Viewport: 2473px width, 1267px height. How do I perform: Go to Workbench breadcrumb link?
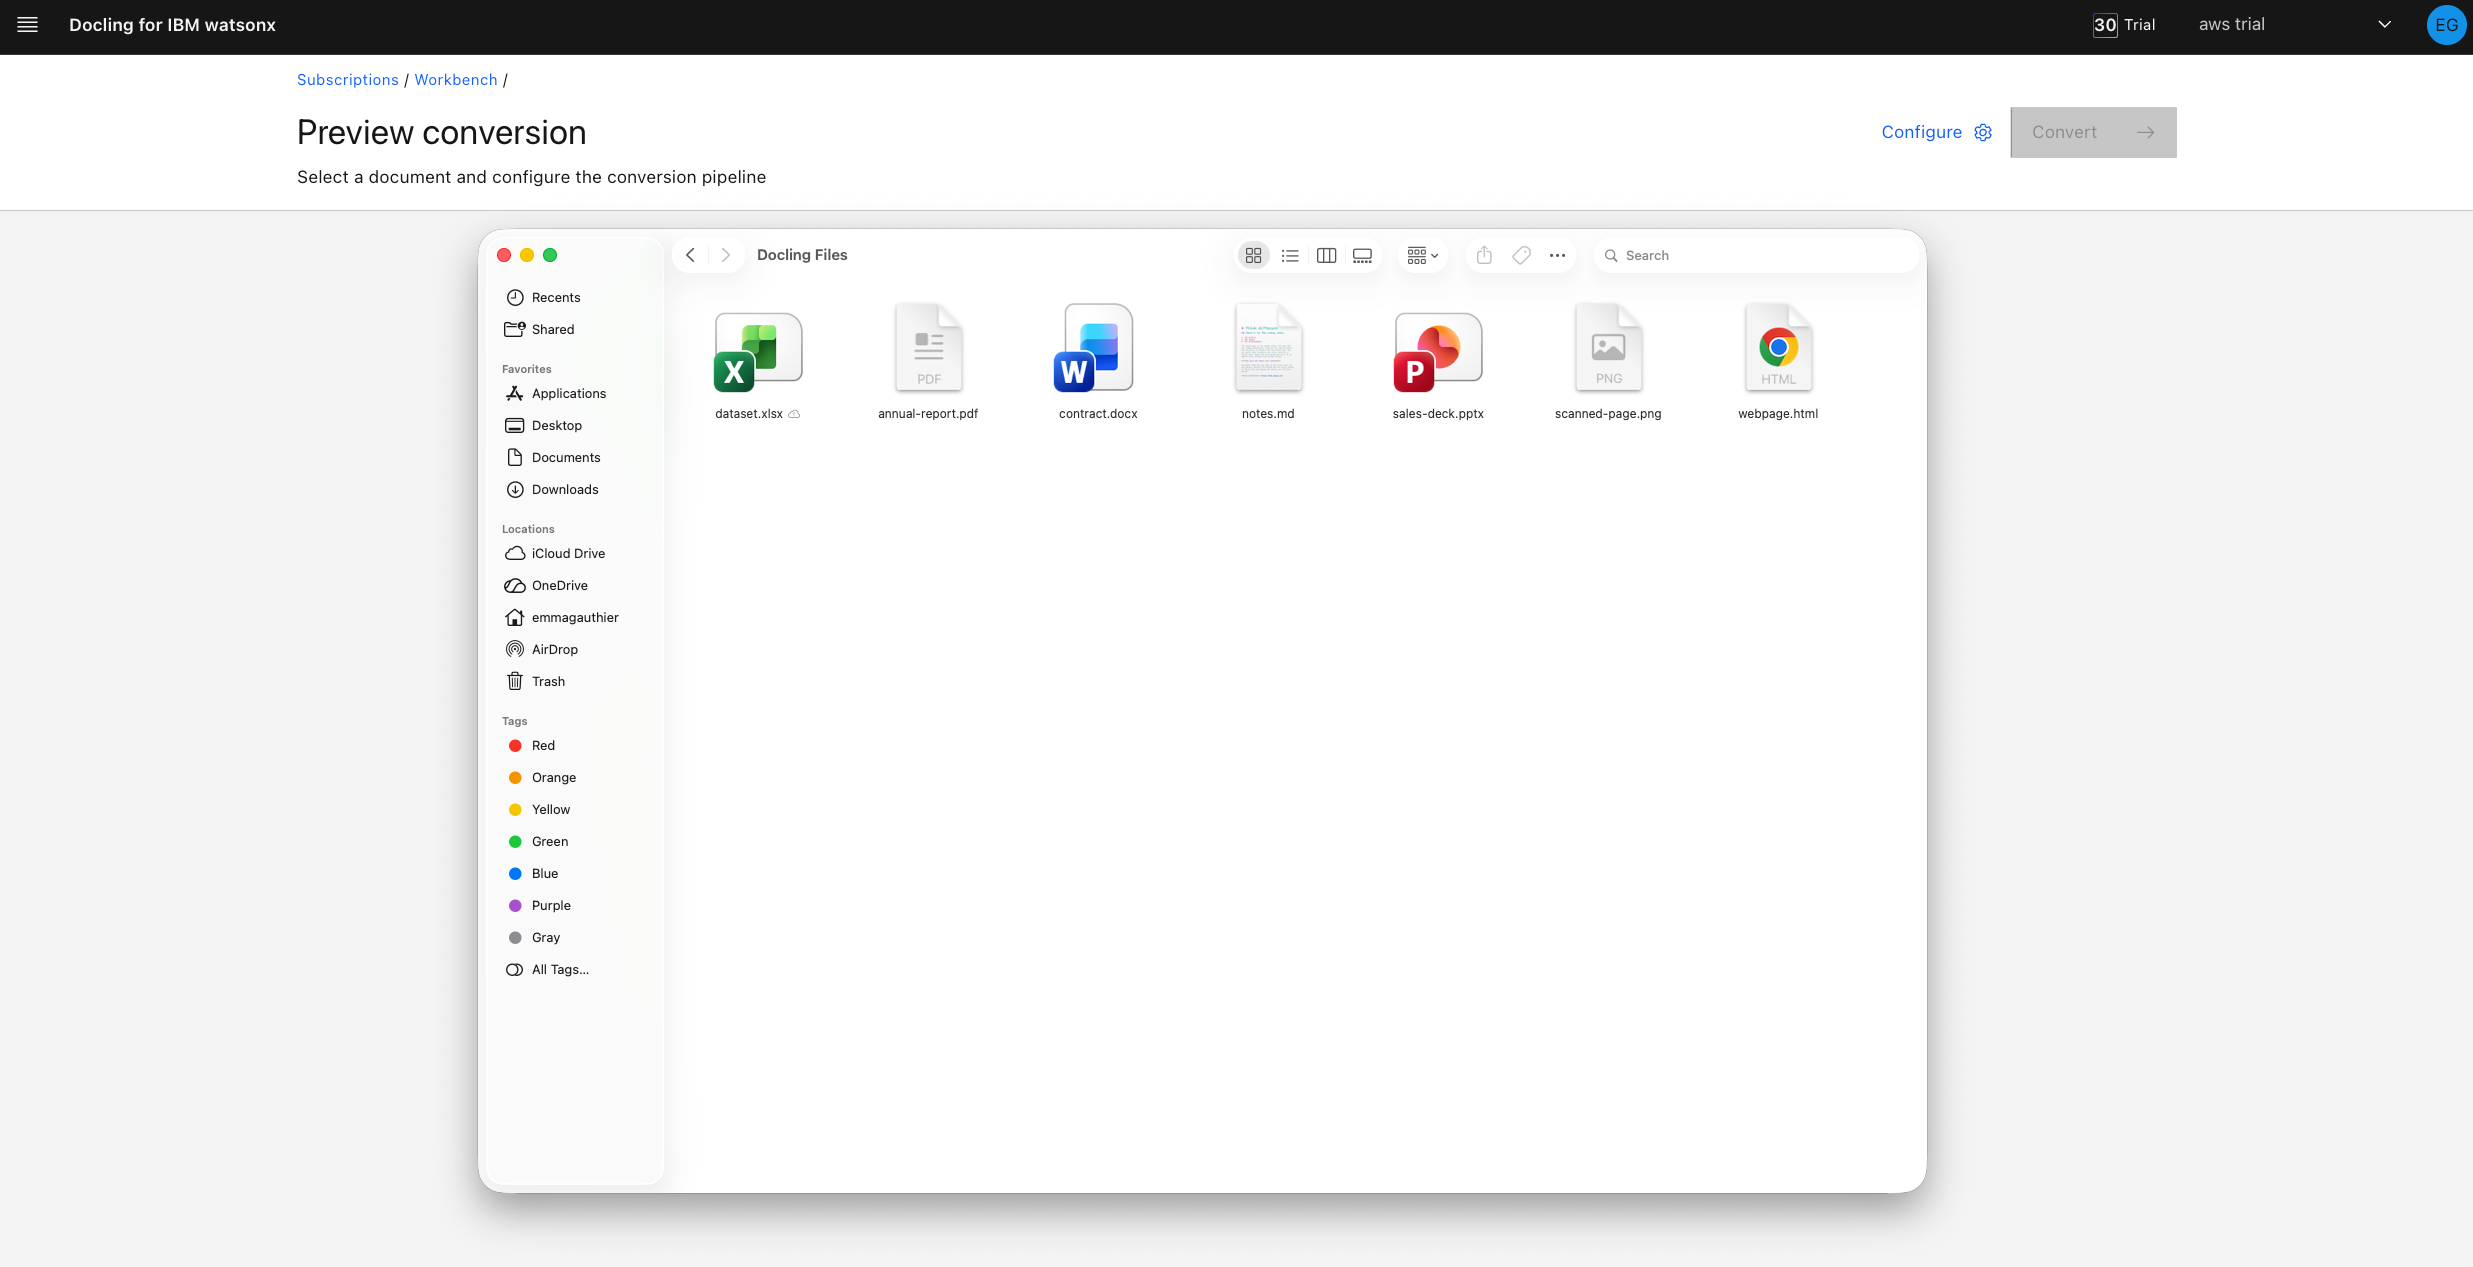456,80
